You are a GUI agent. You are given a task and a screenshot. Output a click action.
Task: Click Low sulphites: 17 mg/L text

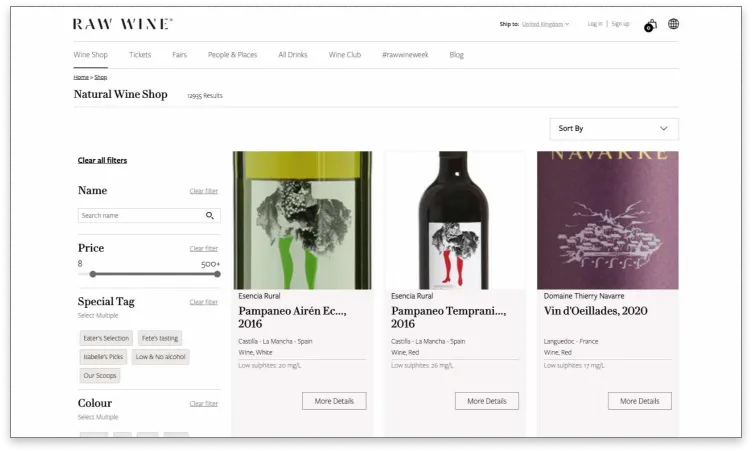(574, 366)
